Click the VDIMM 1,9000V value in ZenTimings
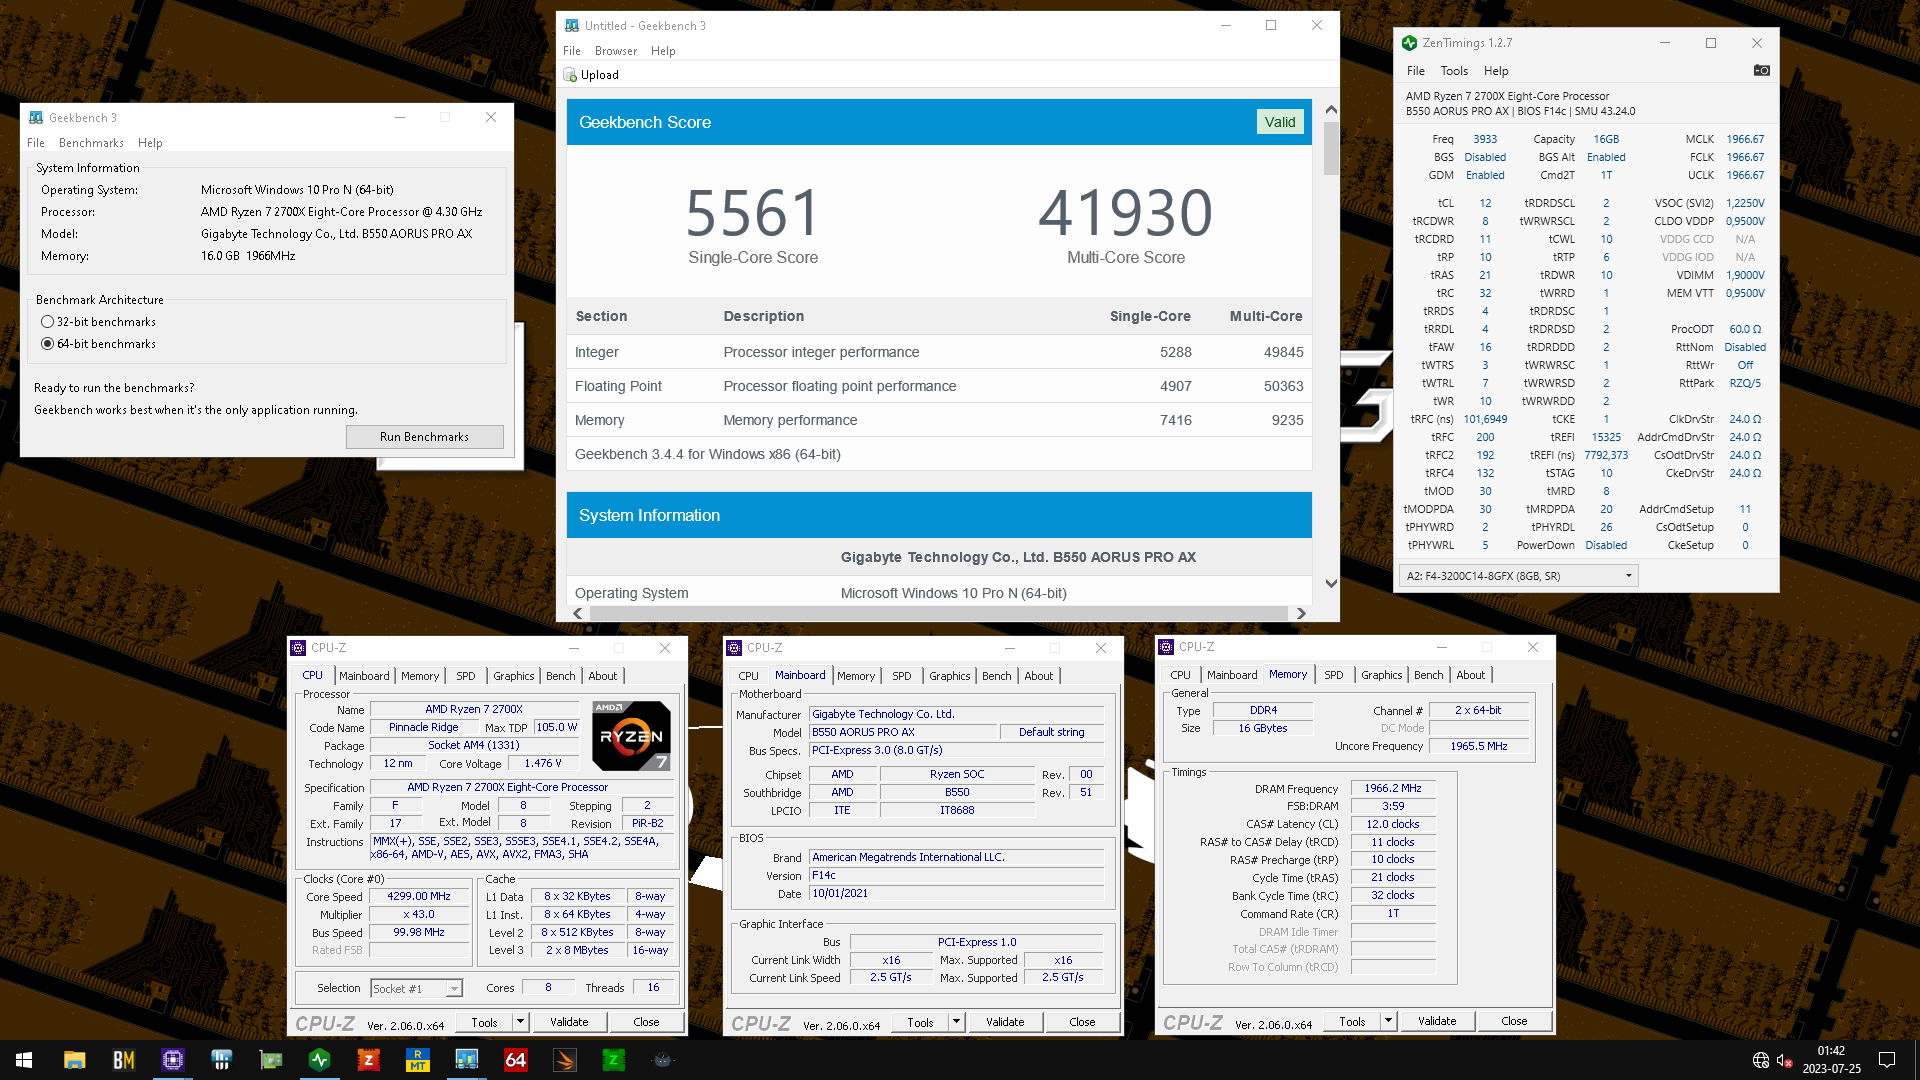The image size is (1920, 1080). tap(1745, 275)
